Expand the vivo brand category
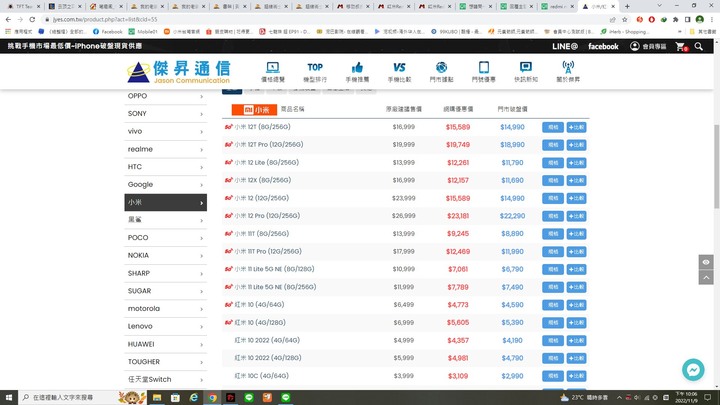The width and height of the screenshot is (720, 405). (x=165, y=131)
